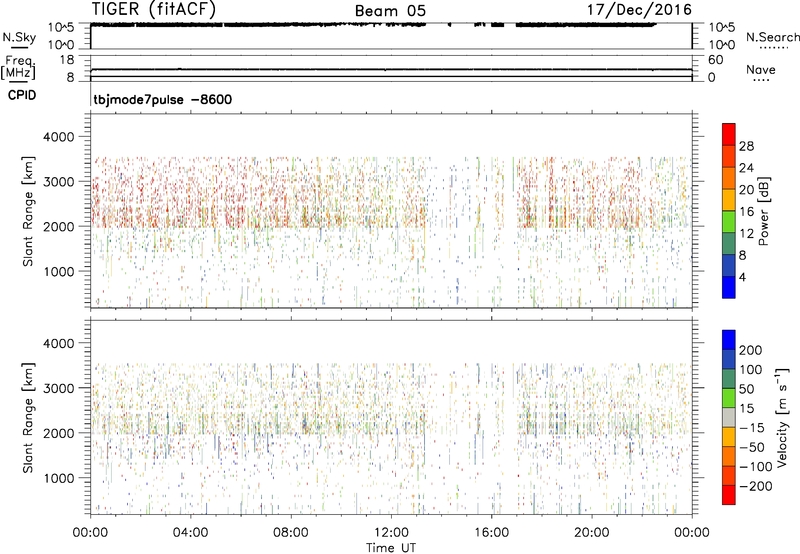Pick the bottom red velocity colorbar segment
The width and height of the screenshot is (800, 554).
tap(729, 495)
